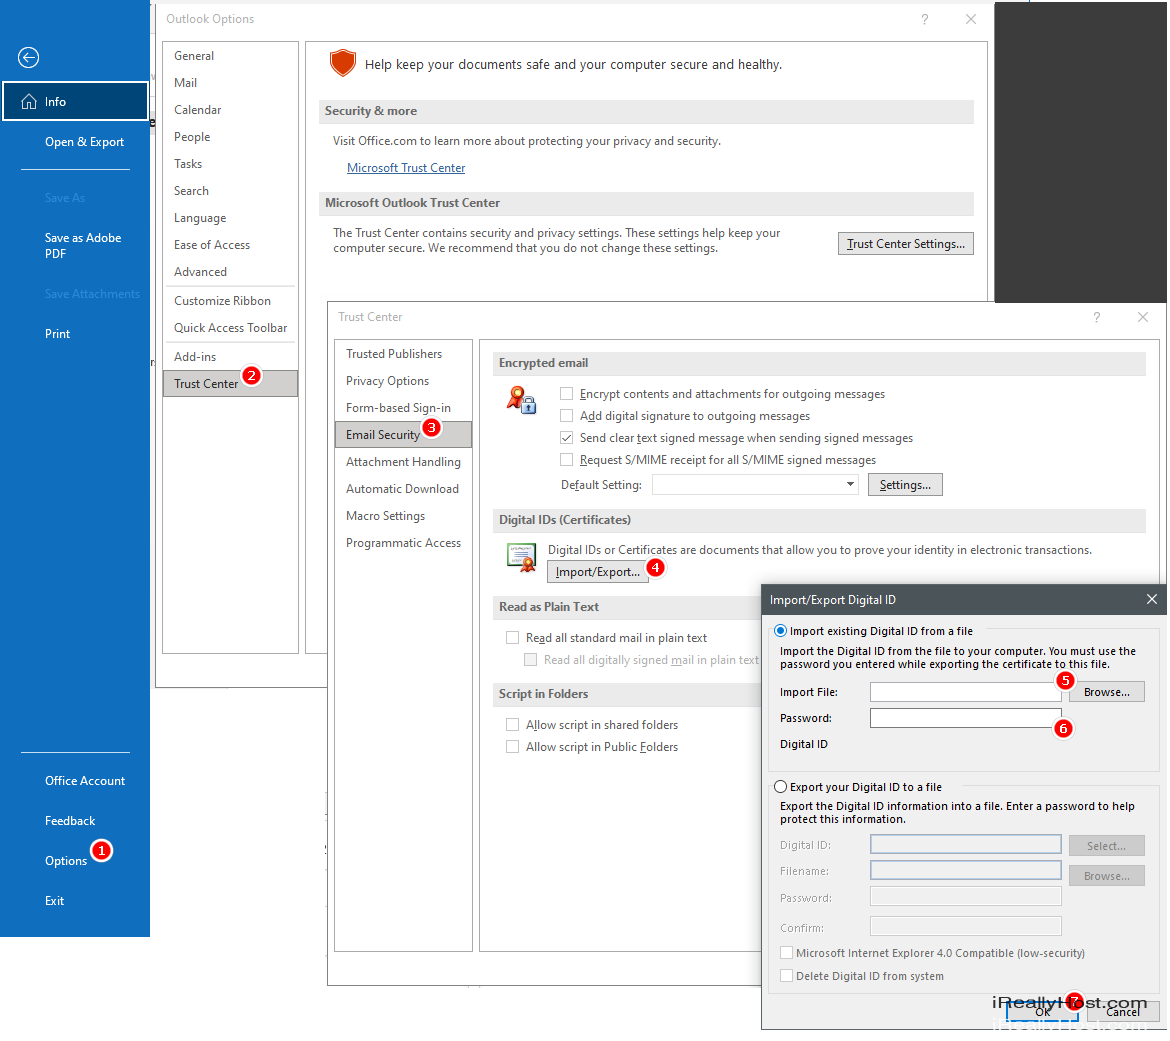Select Quick Access Toolbar category
The height and width of the screenshot is (1041, 1170).
(x=230, y=328)
